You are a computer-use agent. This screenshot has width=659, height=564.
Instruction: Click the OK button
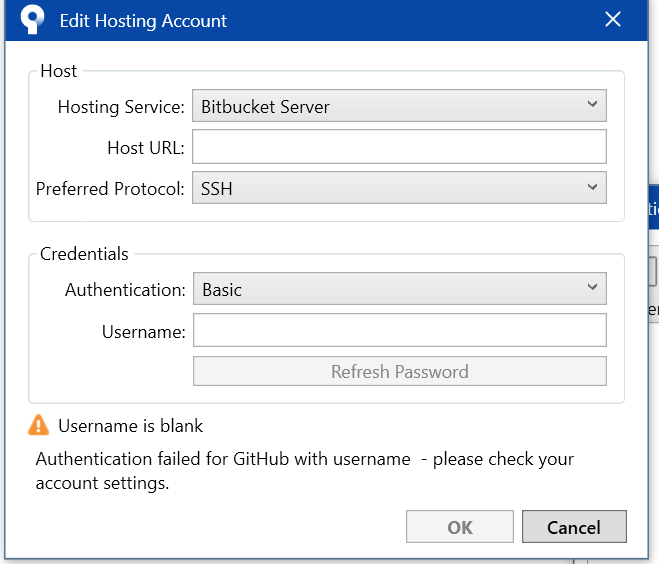(x=460, y=527)
